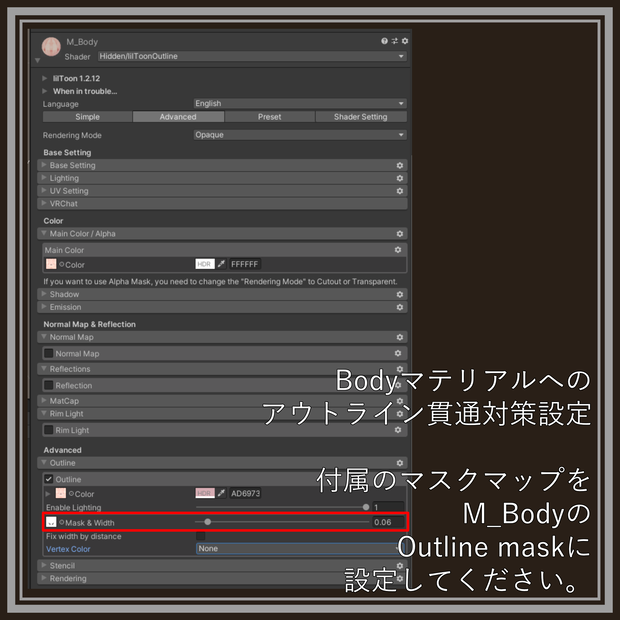Open the material help icon
620x620 pixels.
384,41
